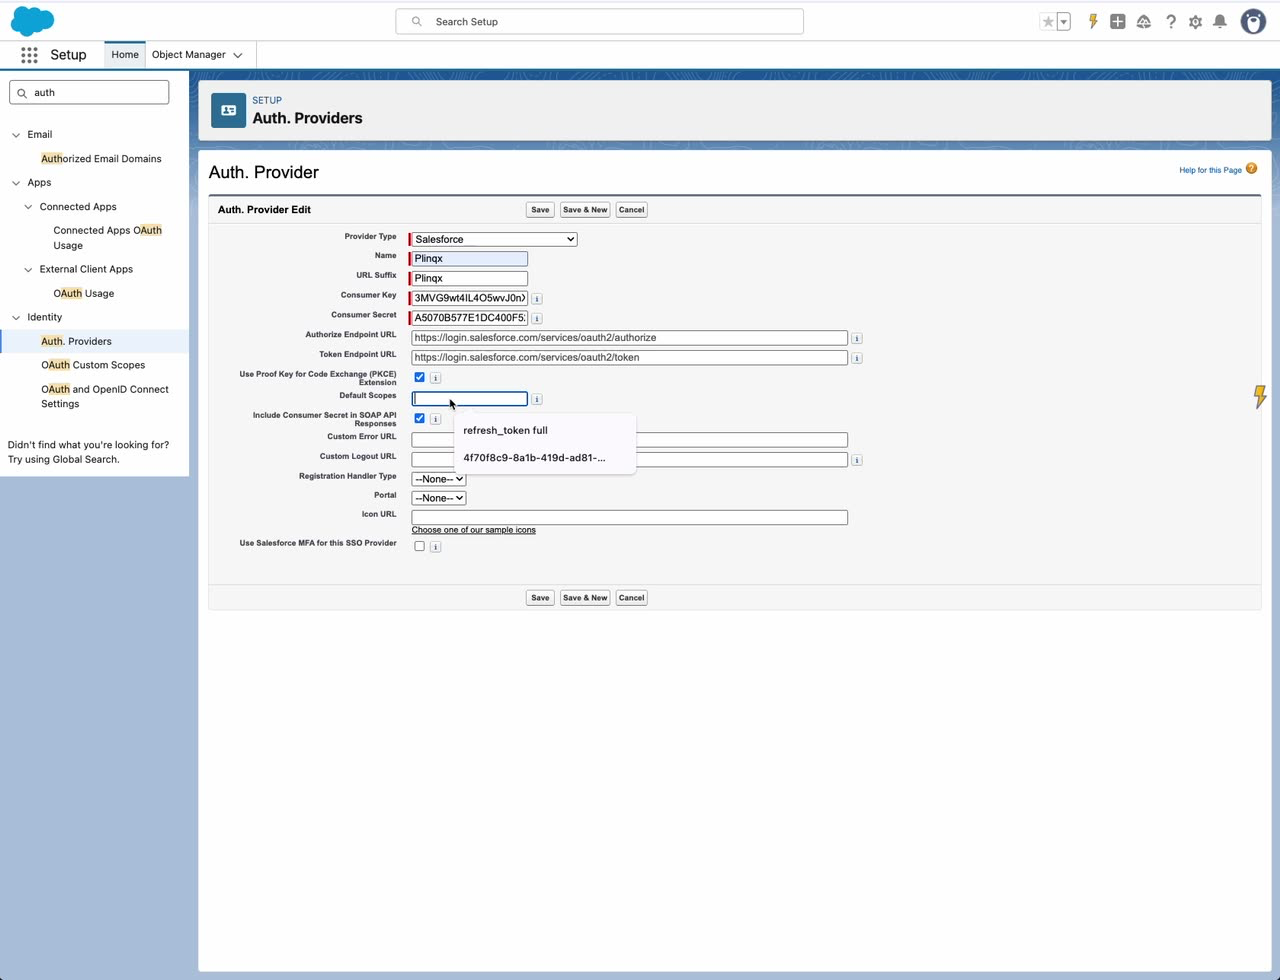Image resolution: width=1280 pixels, height=980 pixels.
Task: Click info icon beside PKCE checkbox
Action: coord(435,378)
